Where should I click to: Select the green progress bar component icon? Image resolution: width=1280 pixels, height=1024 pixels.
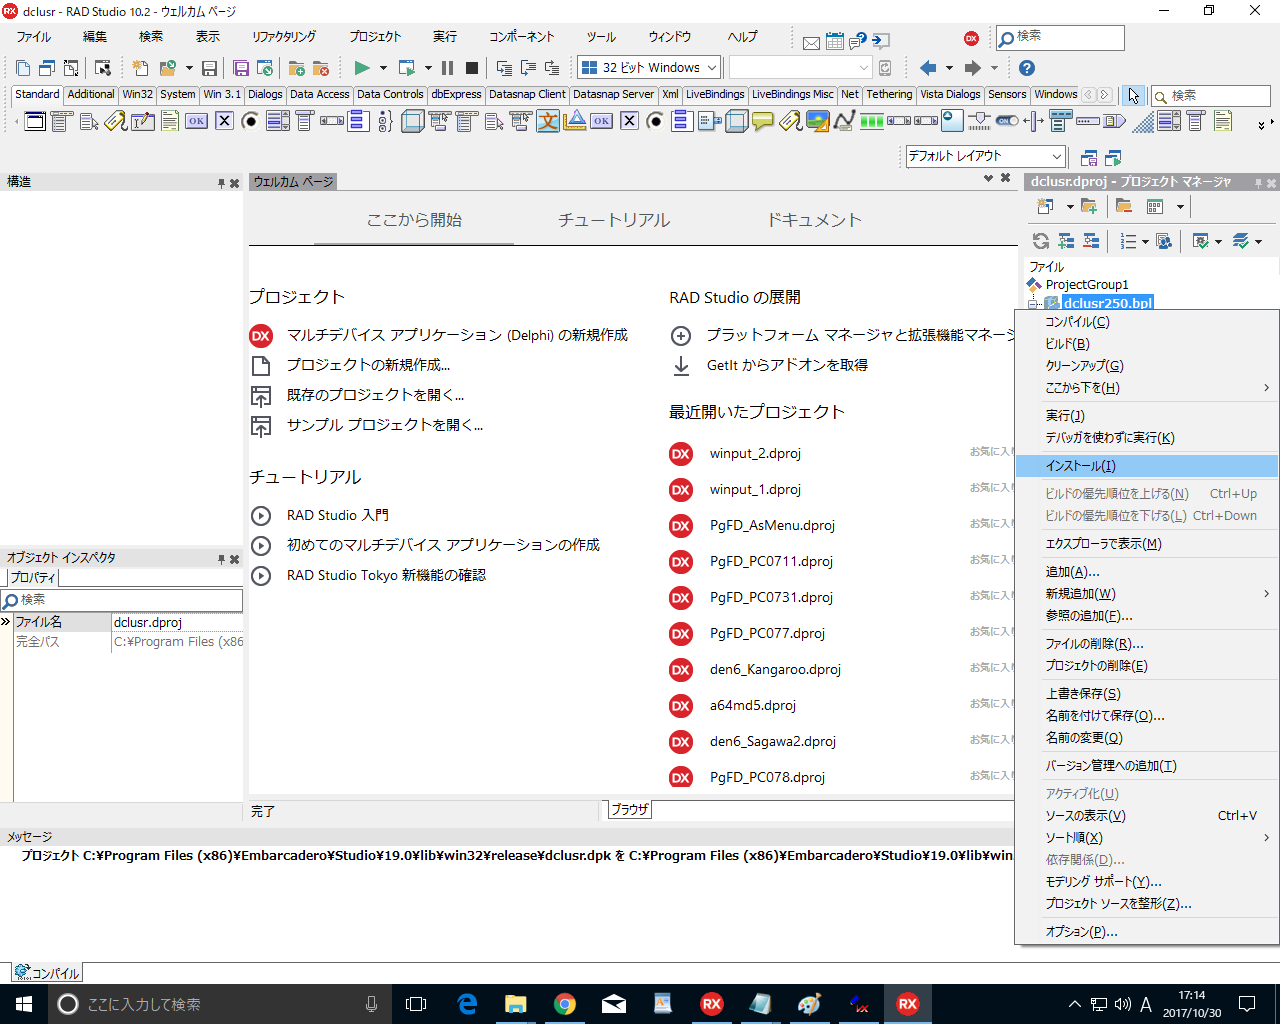tap(872, 121)
